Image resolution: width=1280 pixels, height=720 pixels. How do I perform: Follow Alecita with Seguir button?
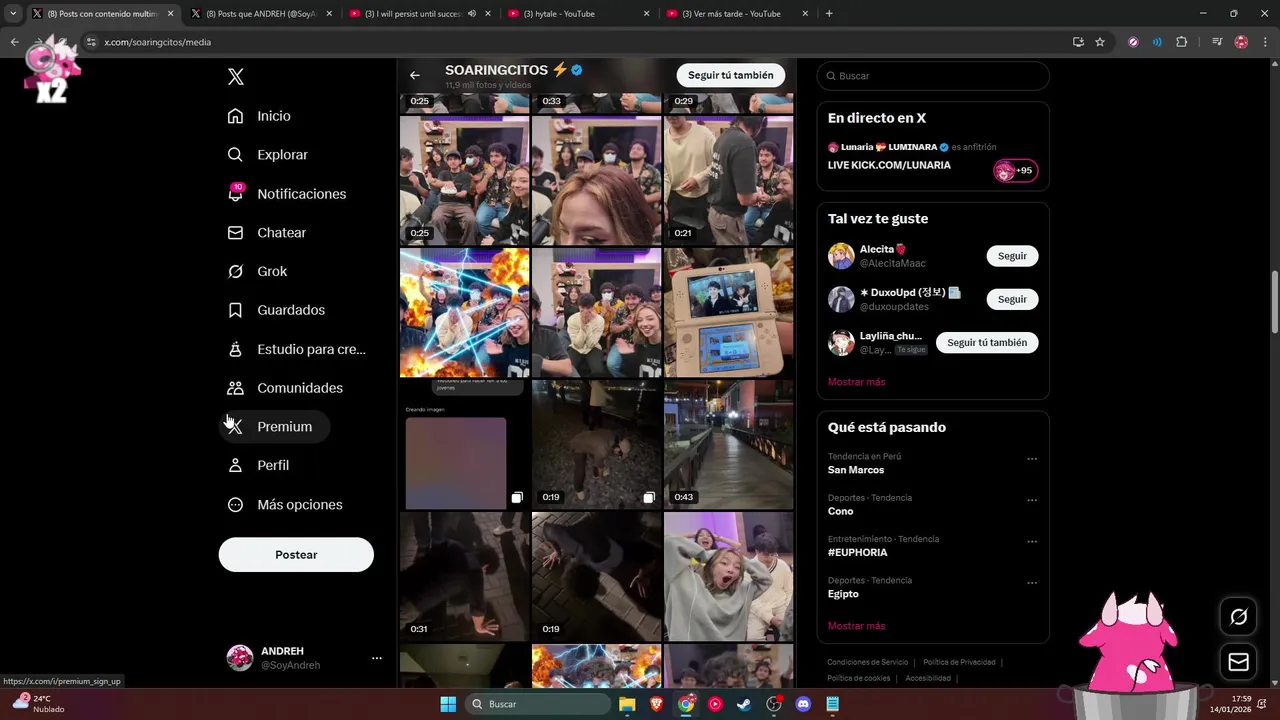click(1012, 256)
